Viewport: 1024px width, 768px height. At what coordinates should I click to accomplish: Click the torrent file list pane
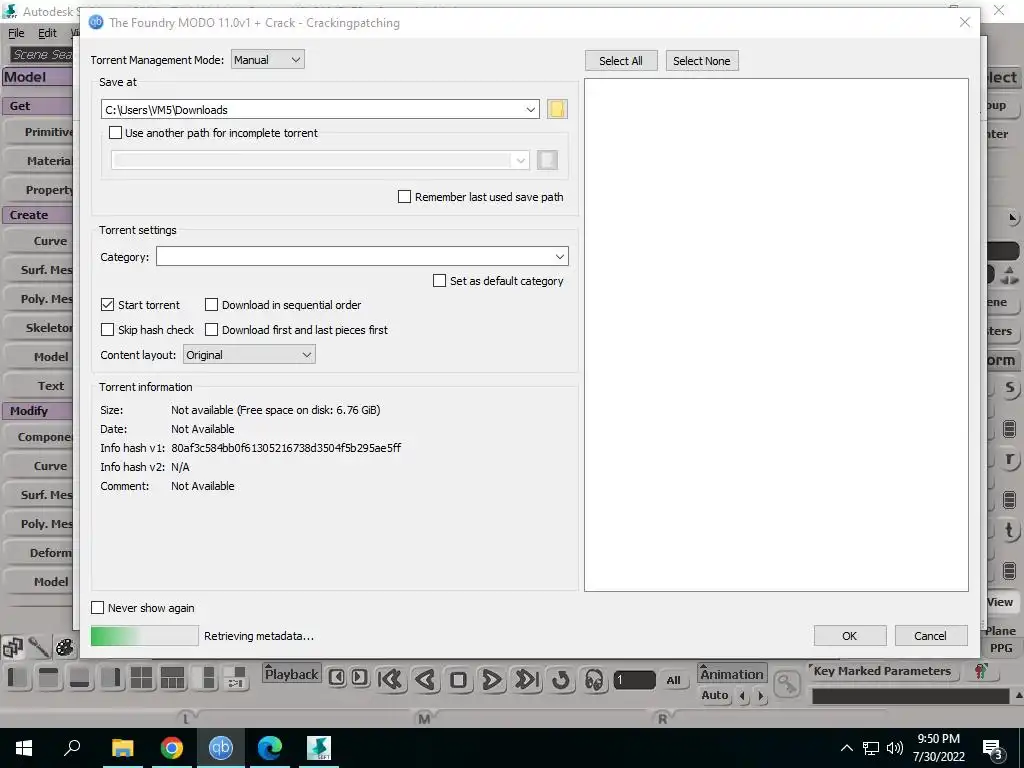pos(776,335)
